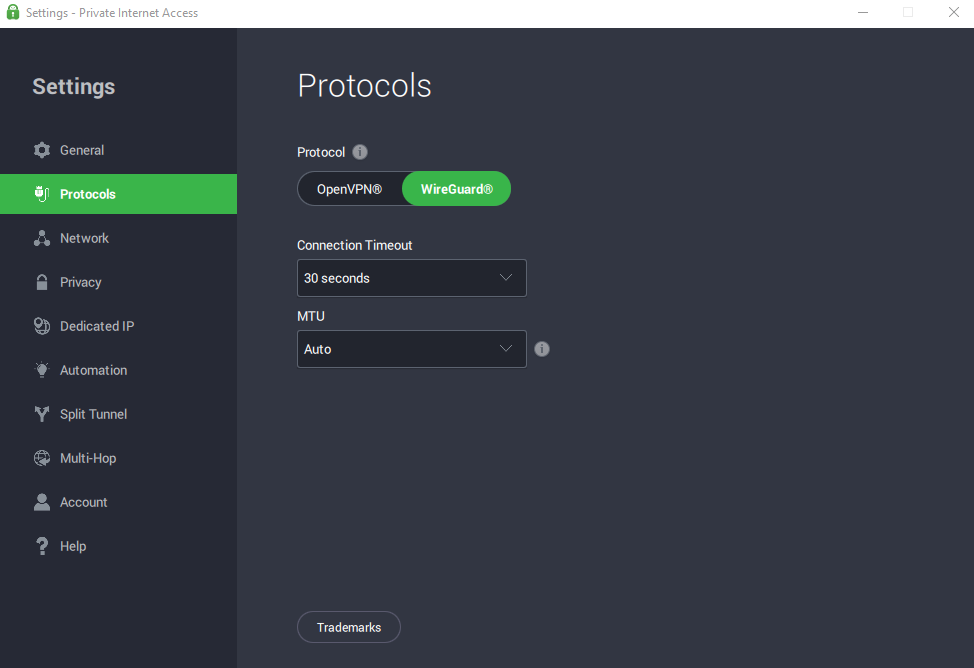
Task: Click the Trademarks button
Action: coord(349,627)
